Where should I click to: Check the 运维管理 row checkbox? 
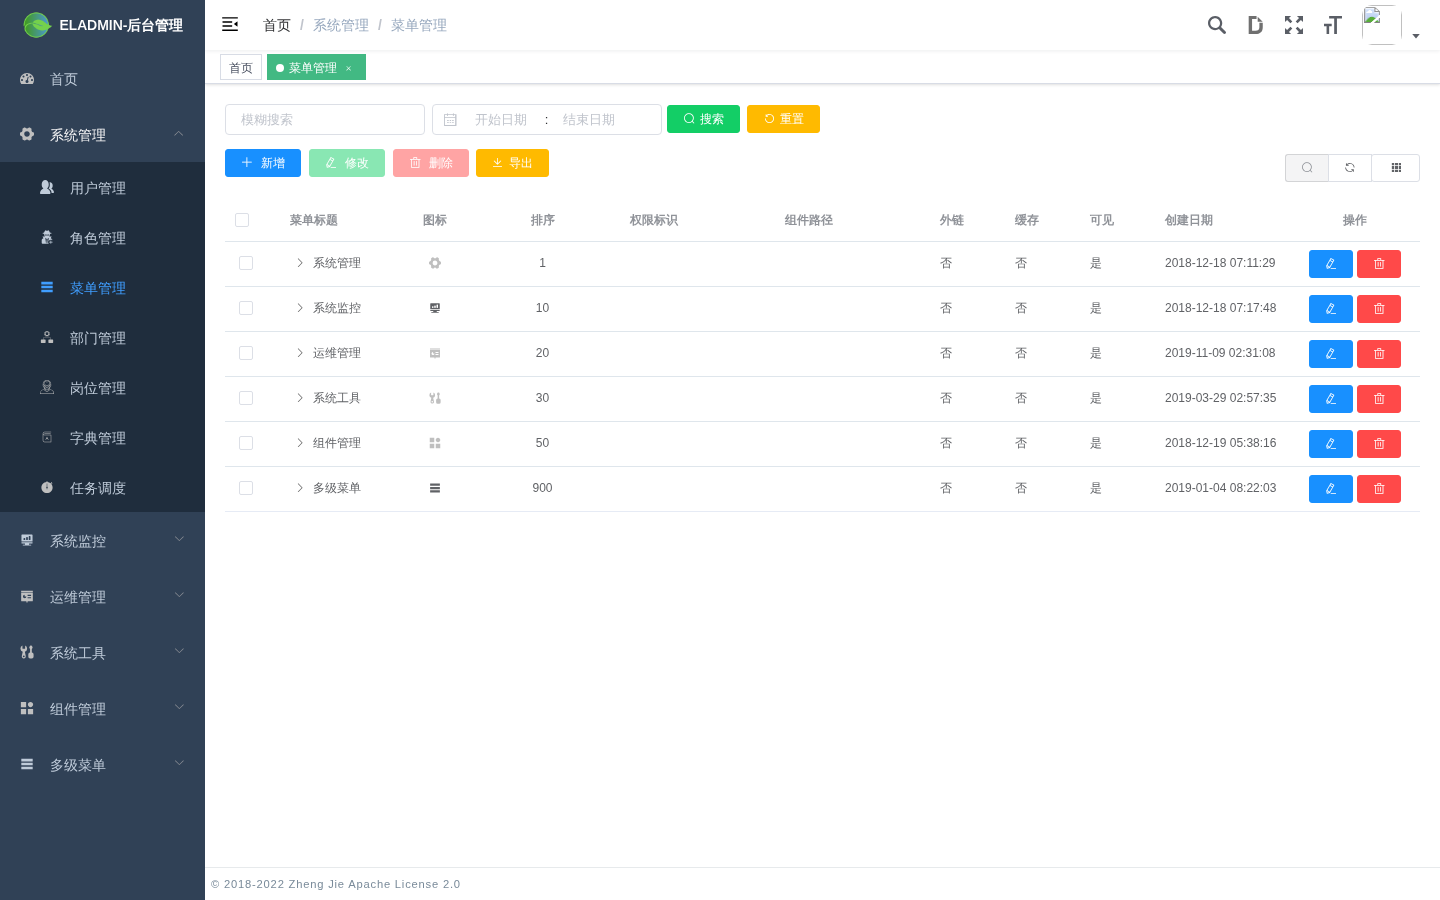click(246, 353)
